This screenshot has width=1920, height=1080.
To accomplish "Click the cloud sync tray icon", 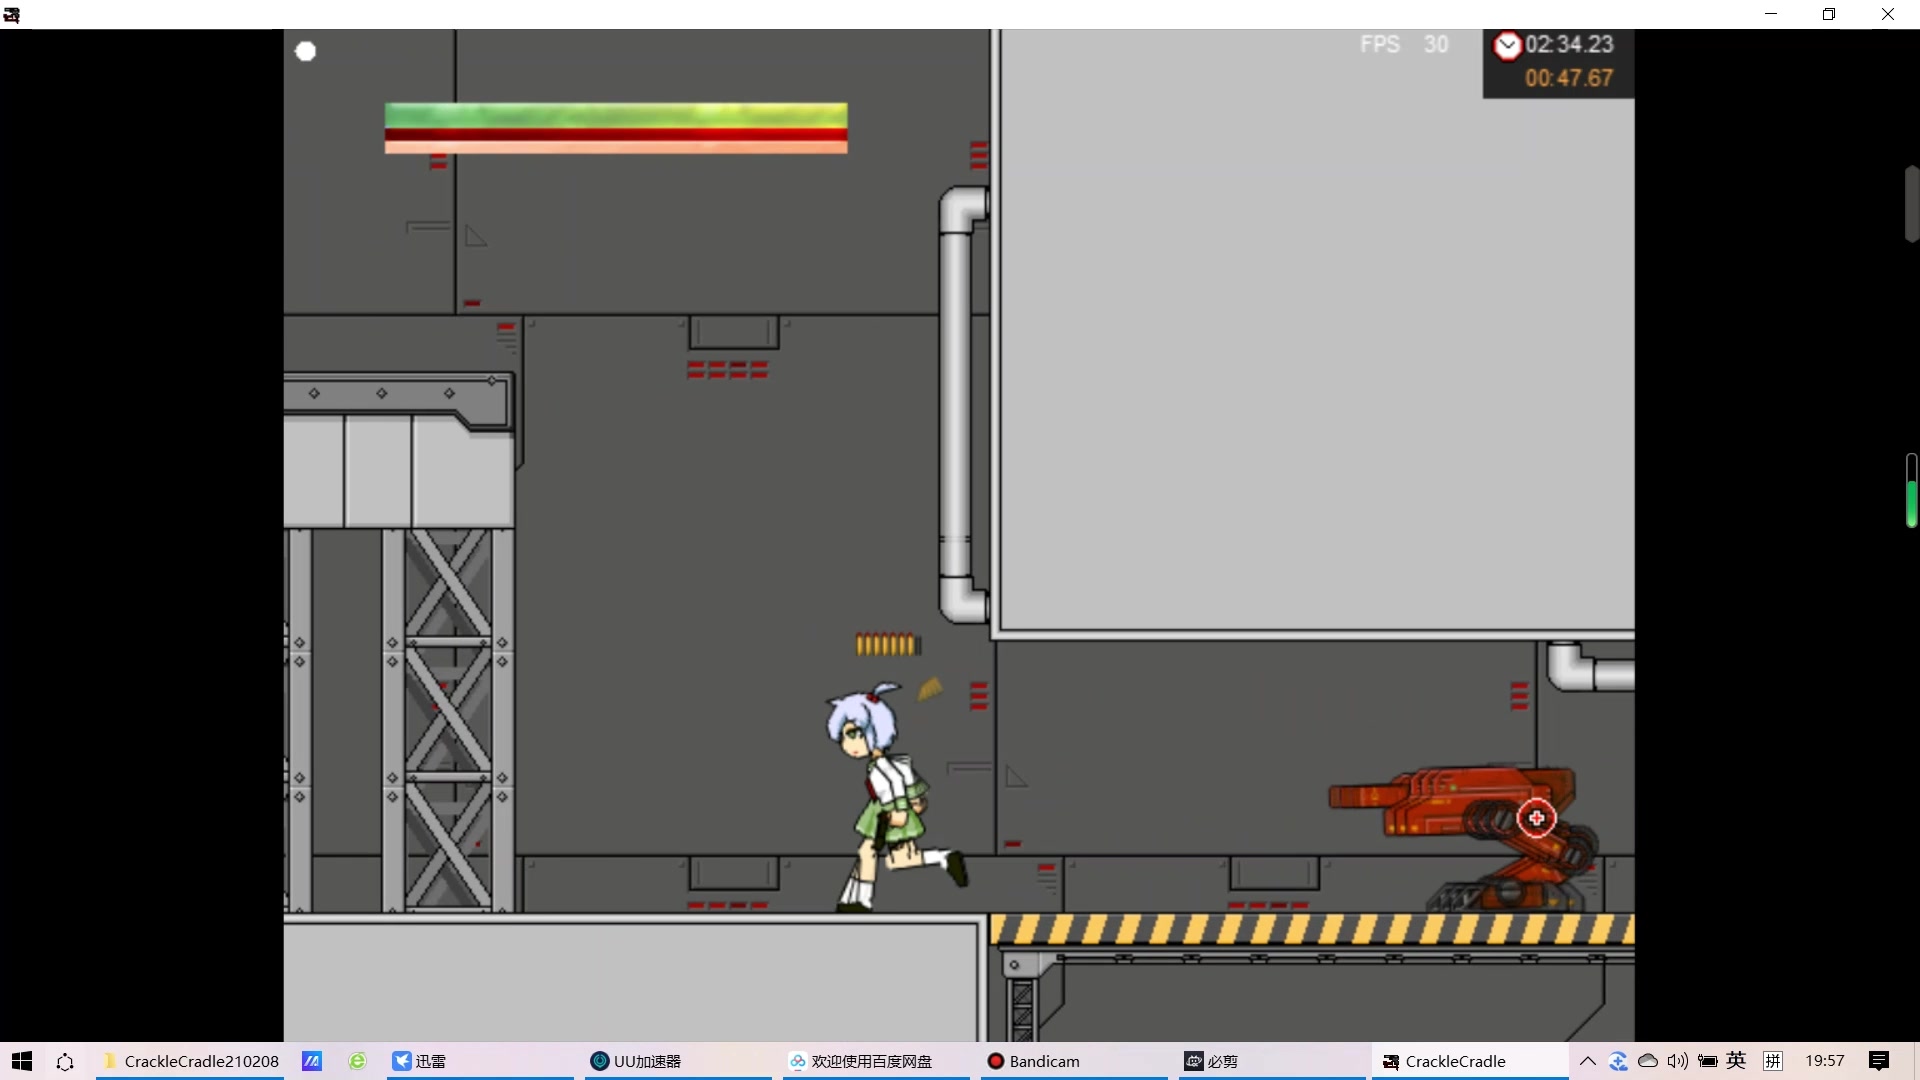I will pos(1648,1061).
